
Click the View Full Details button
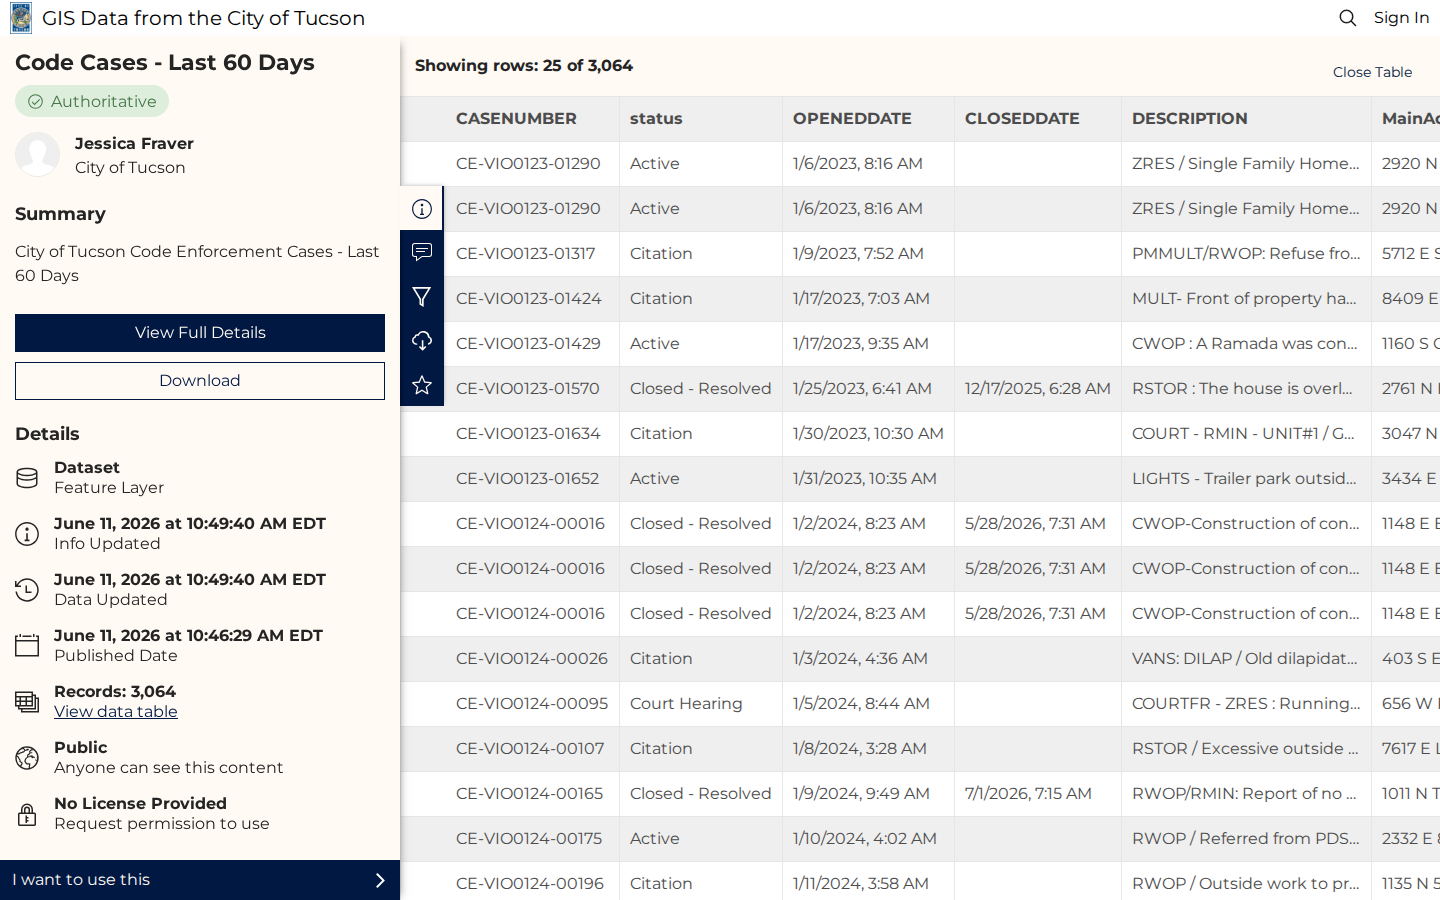tap(200, 333)
